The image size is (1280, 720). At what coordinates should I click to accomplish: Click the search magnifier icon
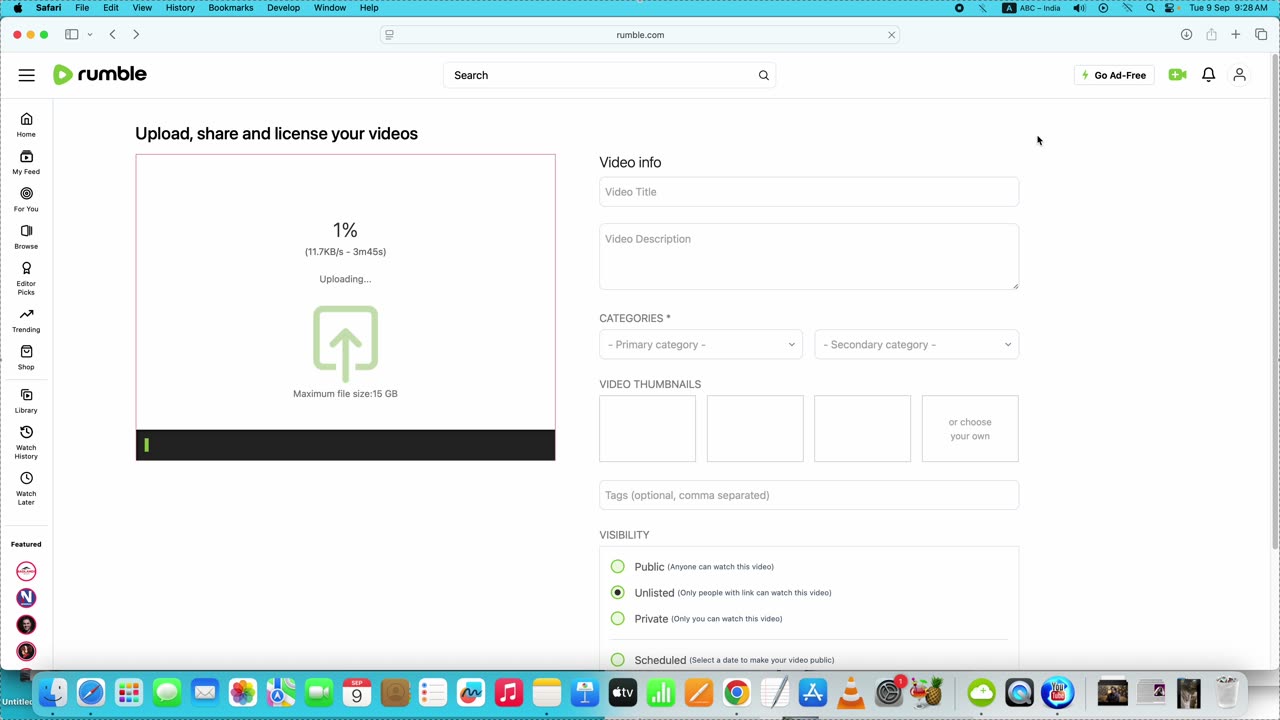click(x=764, y=75)
